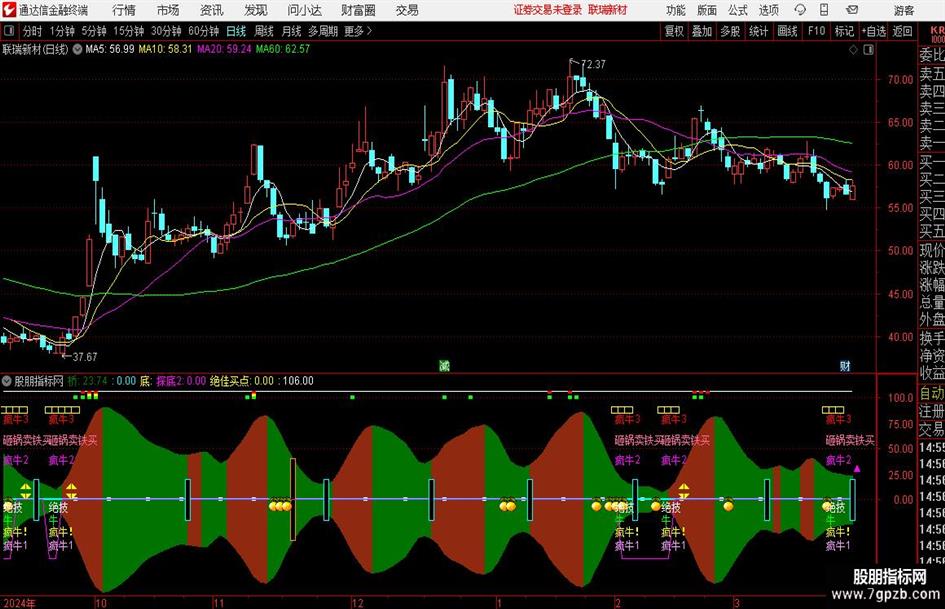Click the blue 财 marker on chart
Image resolution: width=945 pixels, height=609 pixels.
[x=845, y=365]
